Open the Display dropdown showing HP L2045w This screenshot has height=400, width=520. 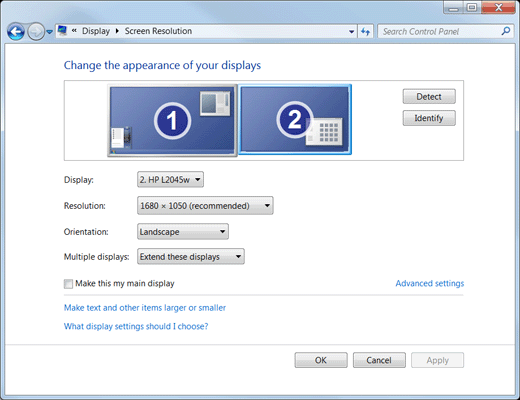(170, 180)
